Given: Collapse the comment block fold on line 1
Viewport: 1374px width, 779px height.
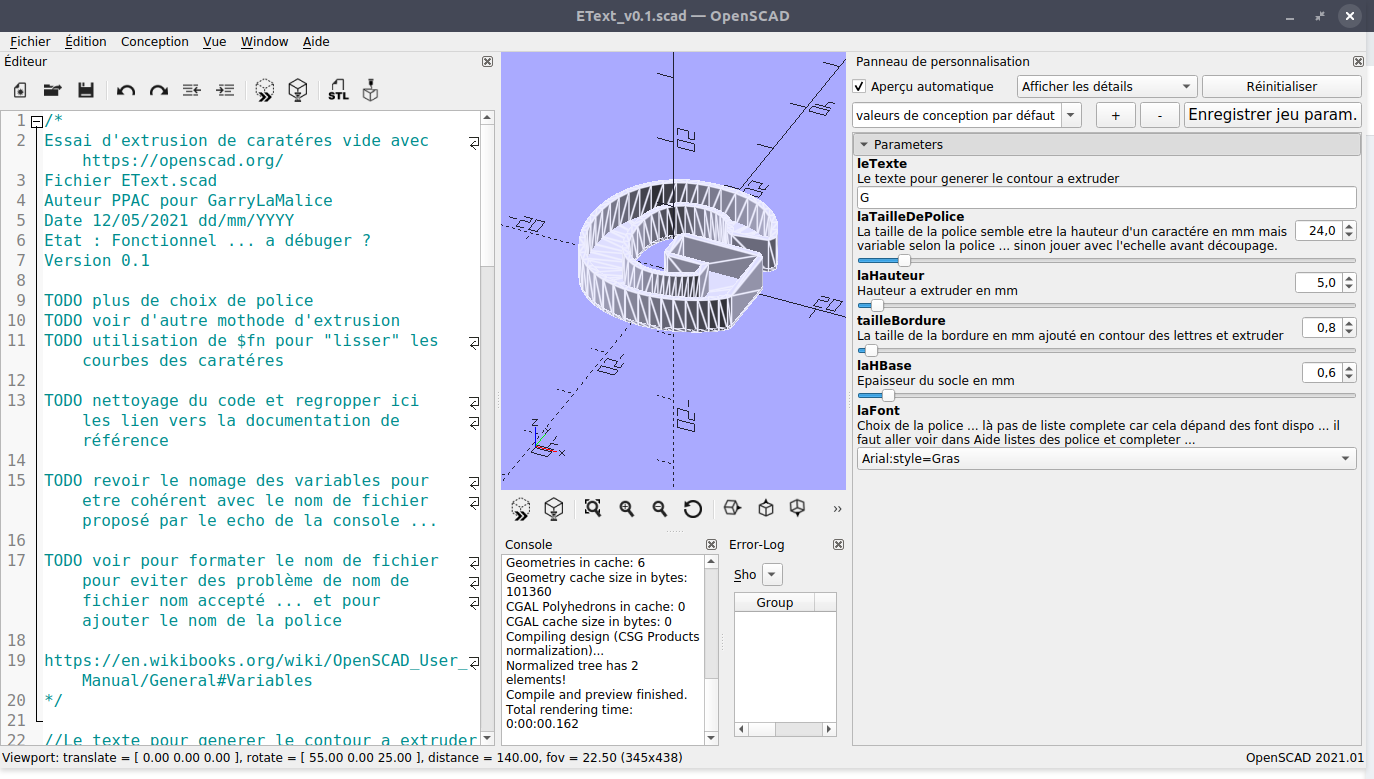Looking at the screenshot, I should pyautogui.click(x=37, y=121).
